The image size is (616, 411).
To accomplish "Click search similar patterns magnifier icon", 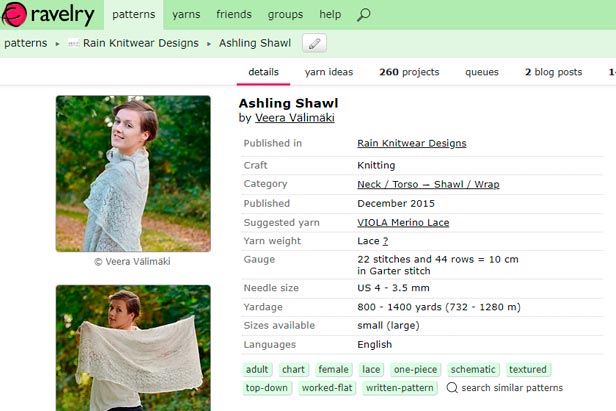I will [452, 388].
